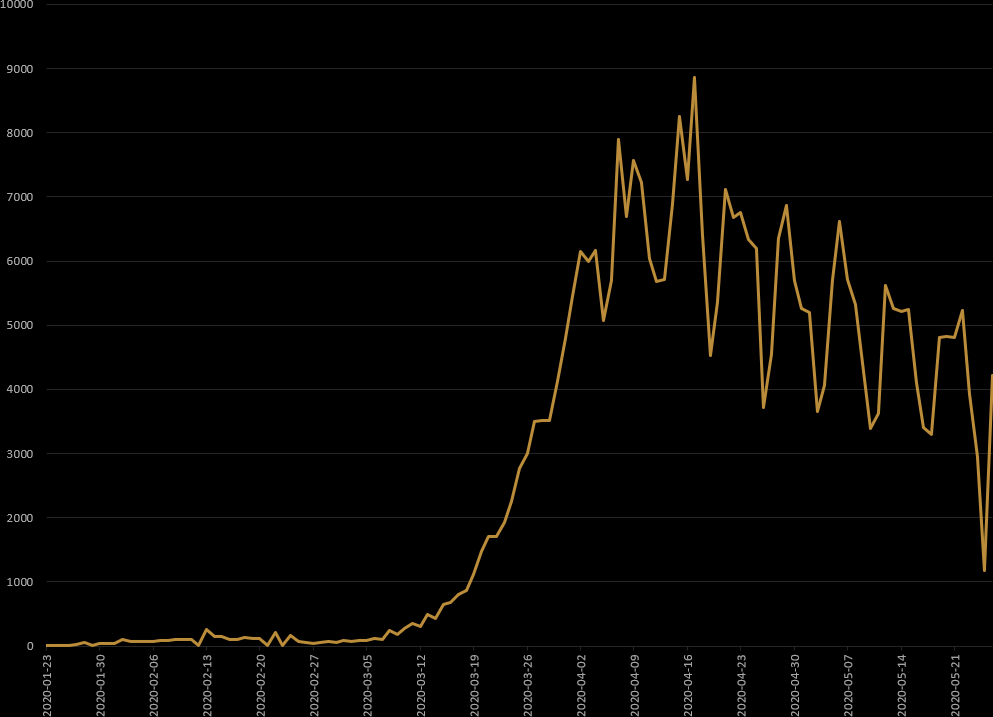
Task: Select the 2020-04-30 date label
Action: pos(796,684)
